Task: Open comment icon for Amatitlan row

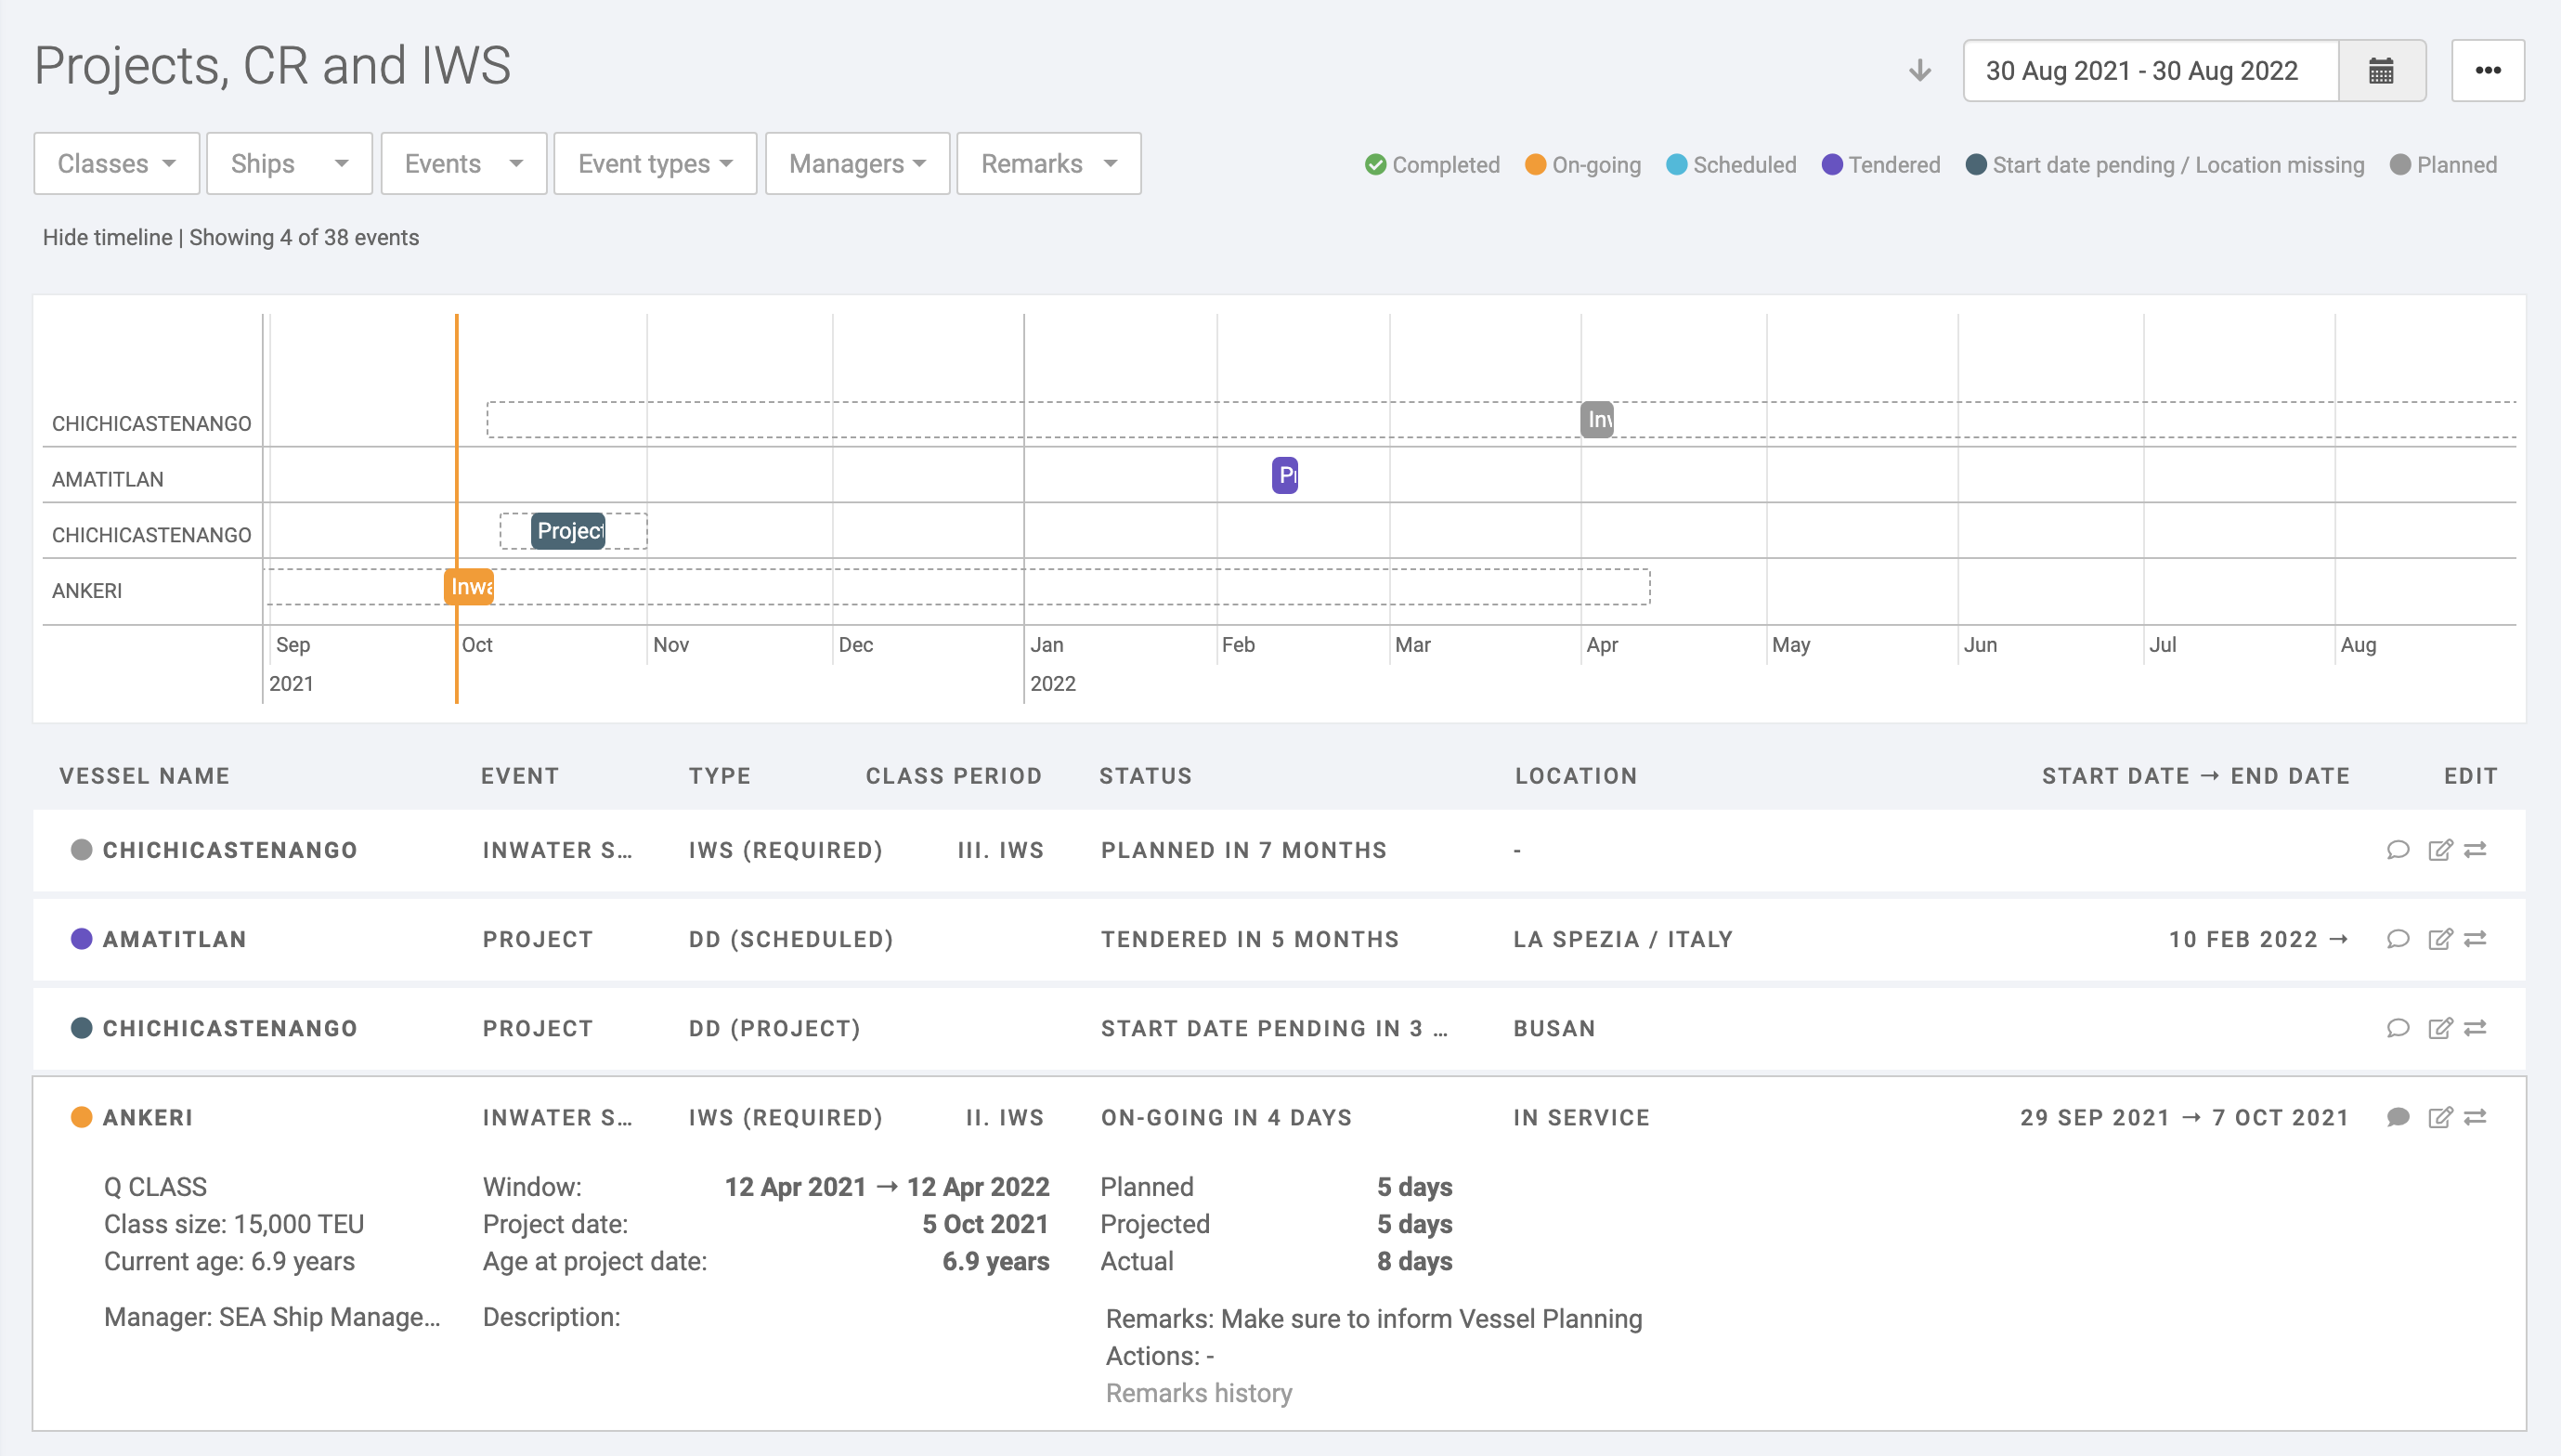Action: pos(2397,939)
